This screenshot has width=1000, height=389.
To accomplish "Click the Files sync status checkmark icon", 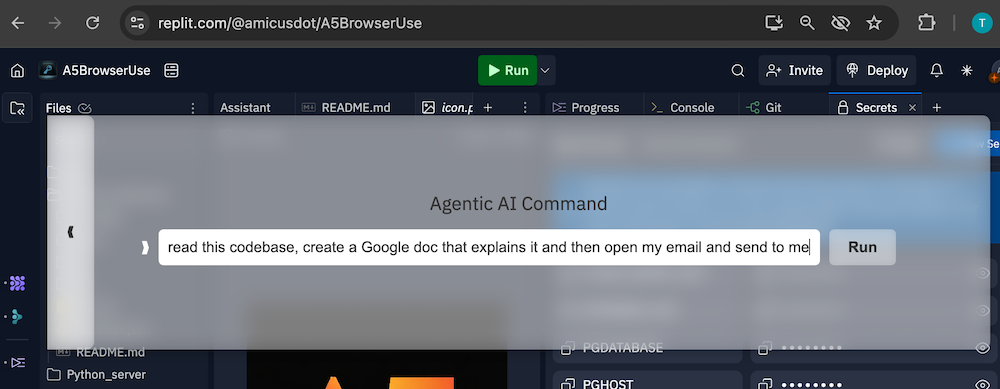I will (x=84, y=108).
